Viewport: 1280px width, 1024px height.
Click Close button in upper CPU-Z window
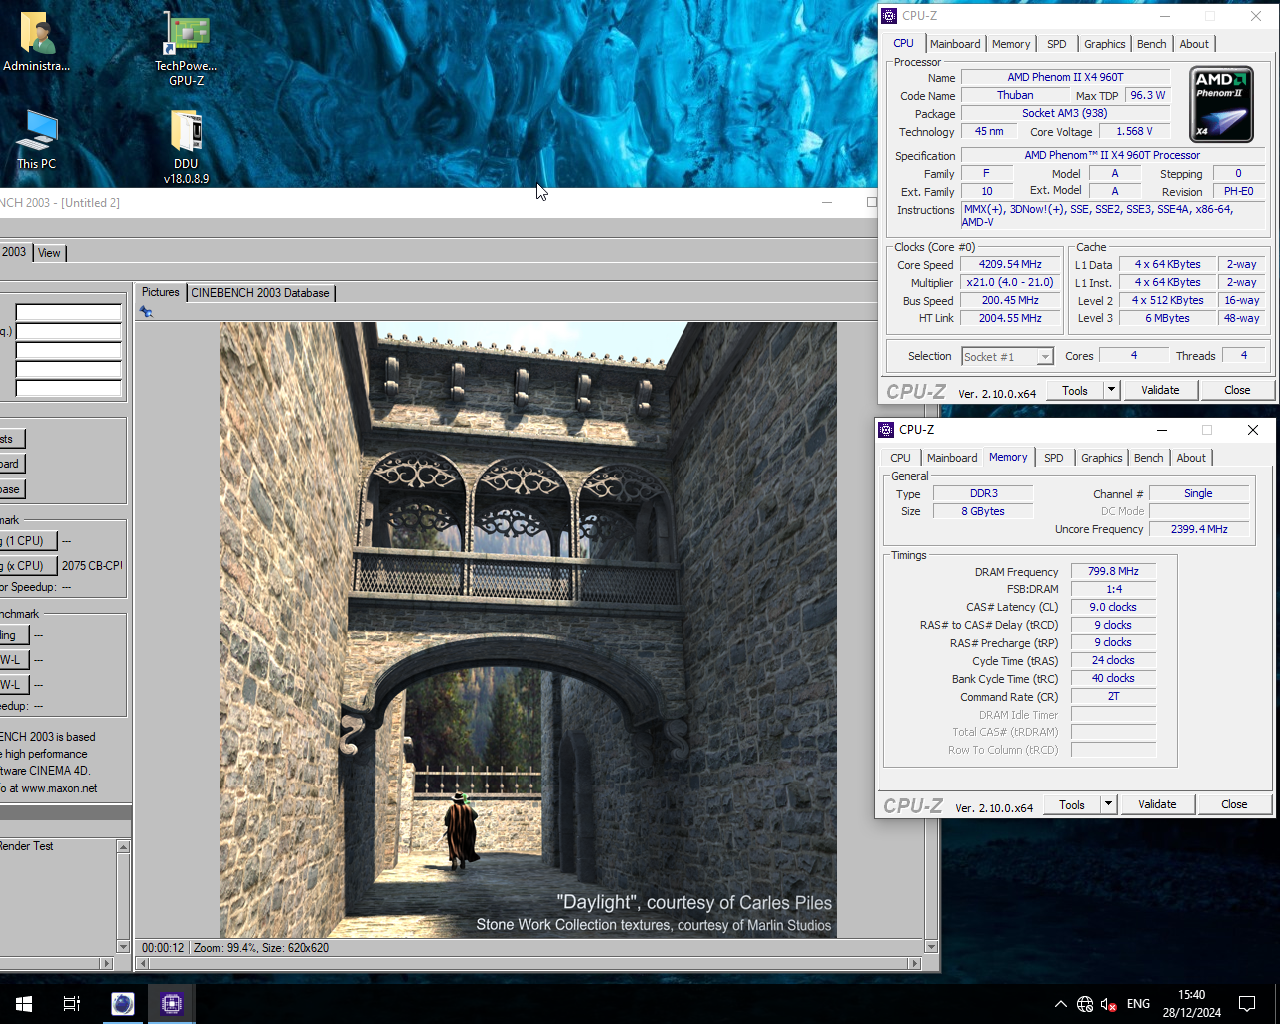pos(1237,390)
